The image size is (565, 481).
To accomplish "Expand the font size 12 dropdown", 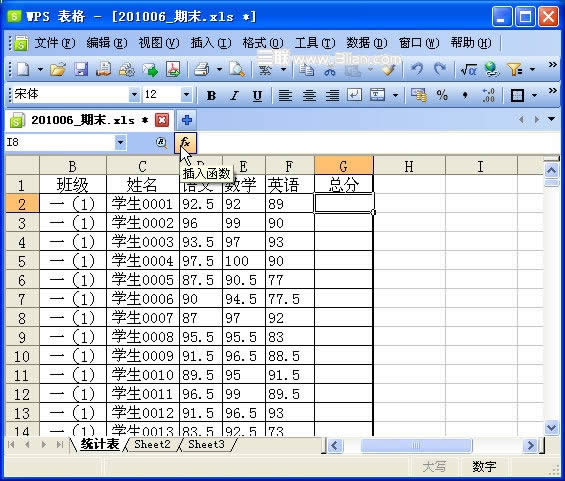I will [186, 95].
